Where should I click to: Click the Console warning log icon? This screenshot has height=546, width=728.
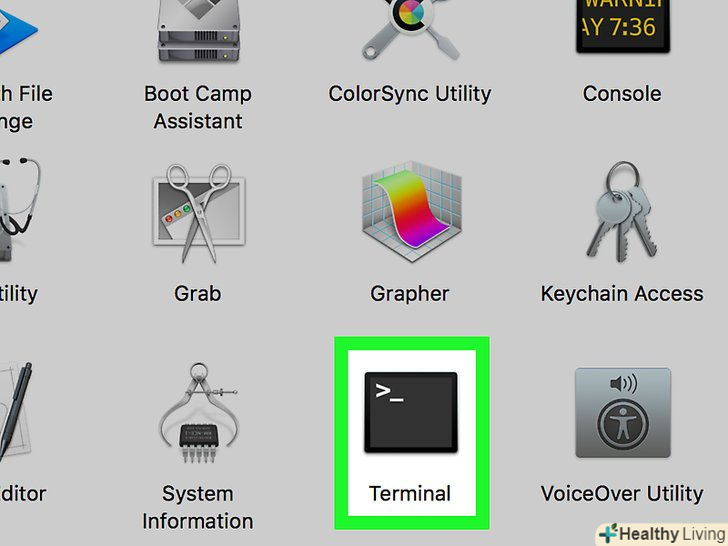[623, 26]
